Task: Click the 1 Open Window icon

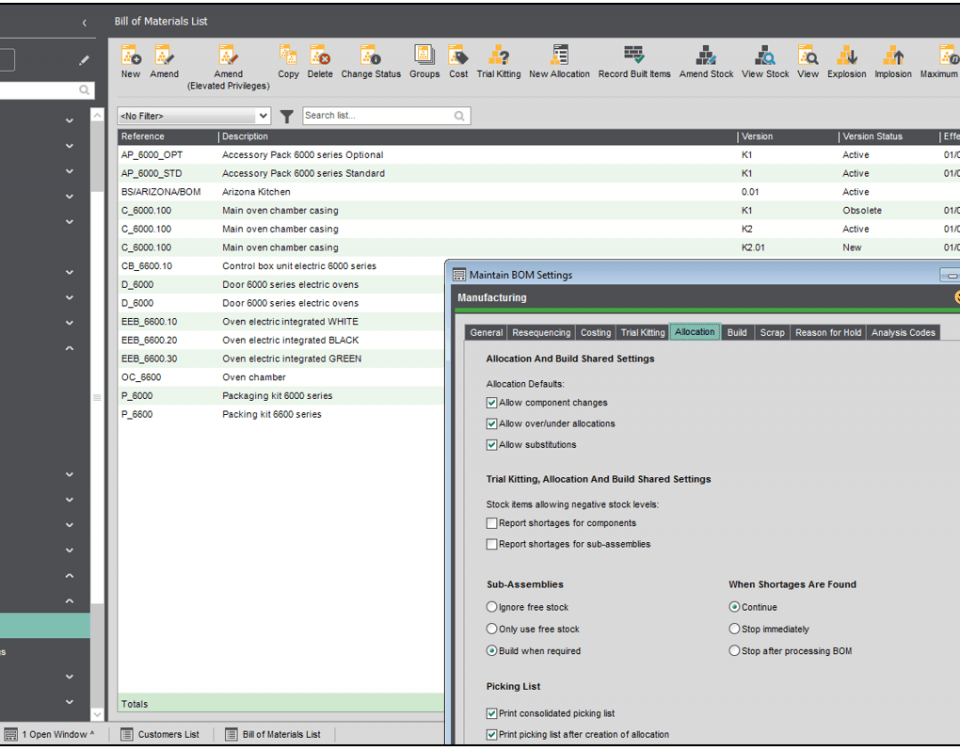Action: pos(10,733)
